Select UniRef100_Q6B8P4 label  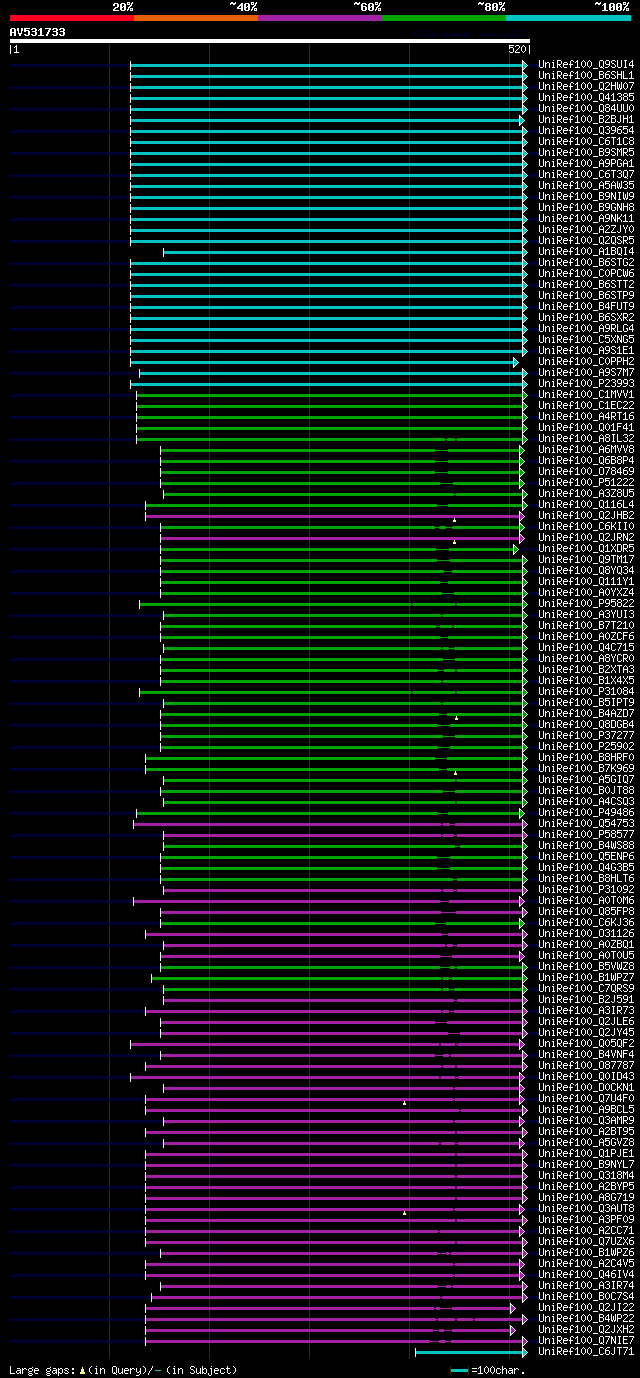[x=586, y=460]
